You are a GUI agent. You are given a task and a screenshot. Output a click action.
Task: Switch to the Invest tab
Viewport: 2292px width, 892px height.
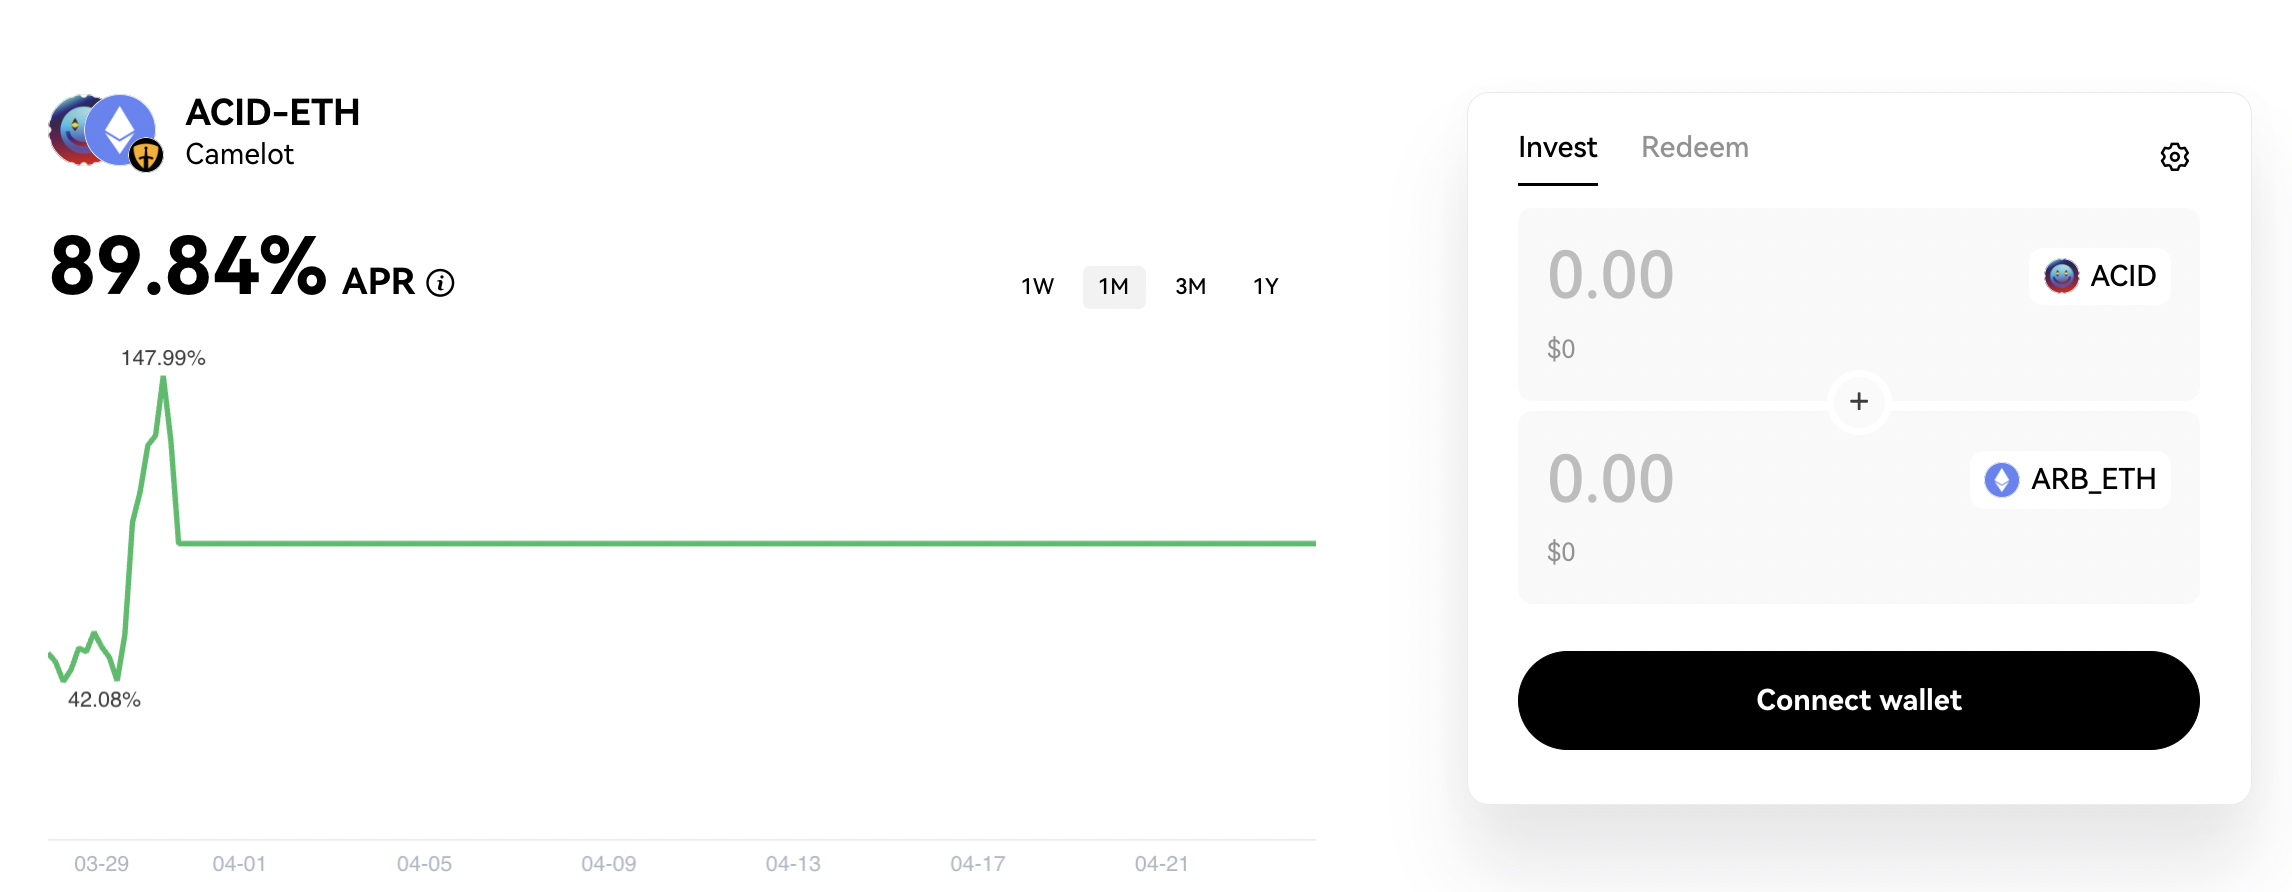click(x=1557, y=148)
